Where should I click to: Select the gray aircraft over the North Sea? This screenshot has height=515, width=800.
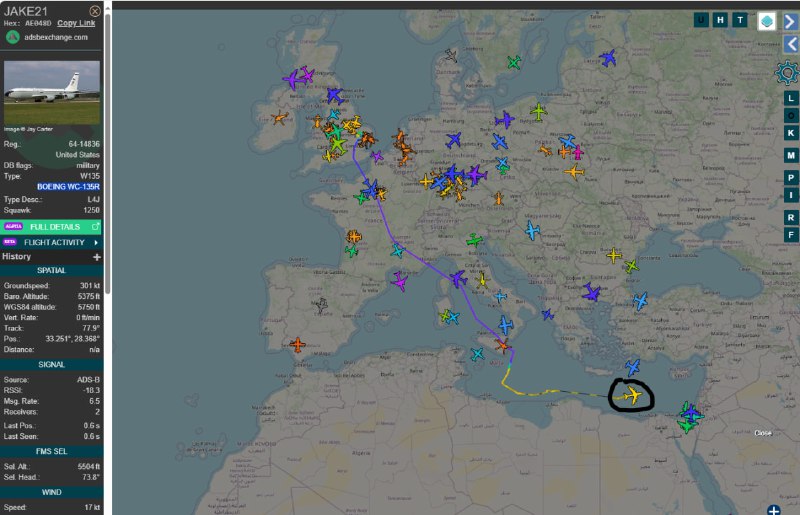tap(451, 55)
